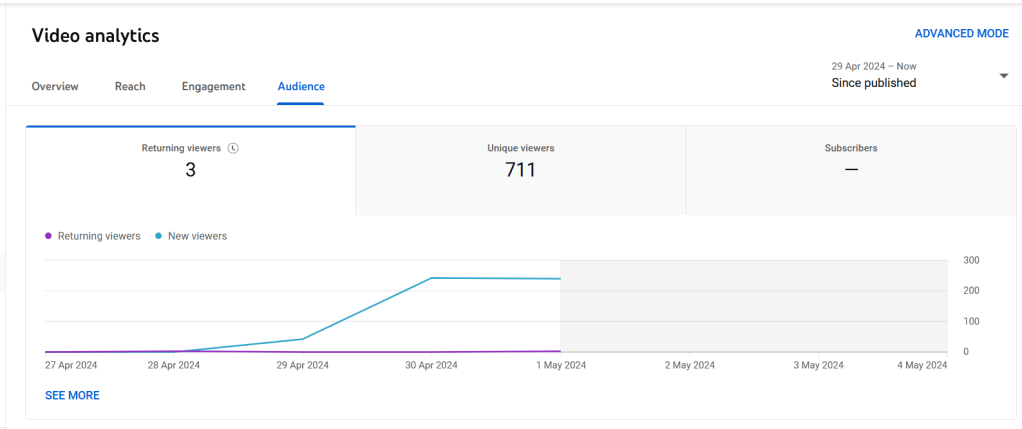Open Advanced Mode
Screen dimensions: 1022x429
click(961, 33)
